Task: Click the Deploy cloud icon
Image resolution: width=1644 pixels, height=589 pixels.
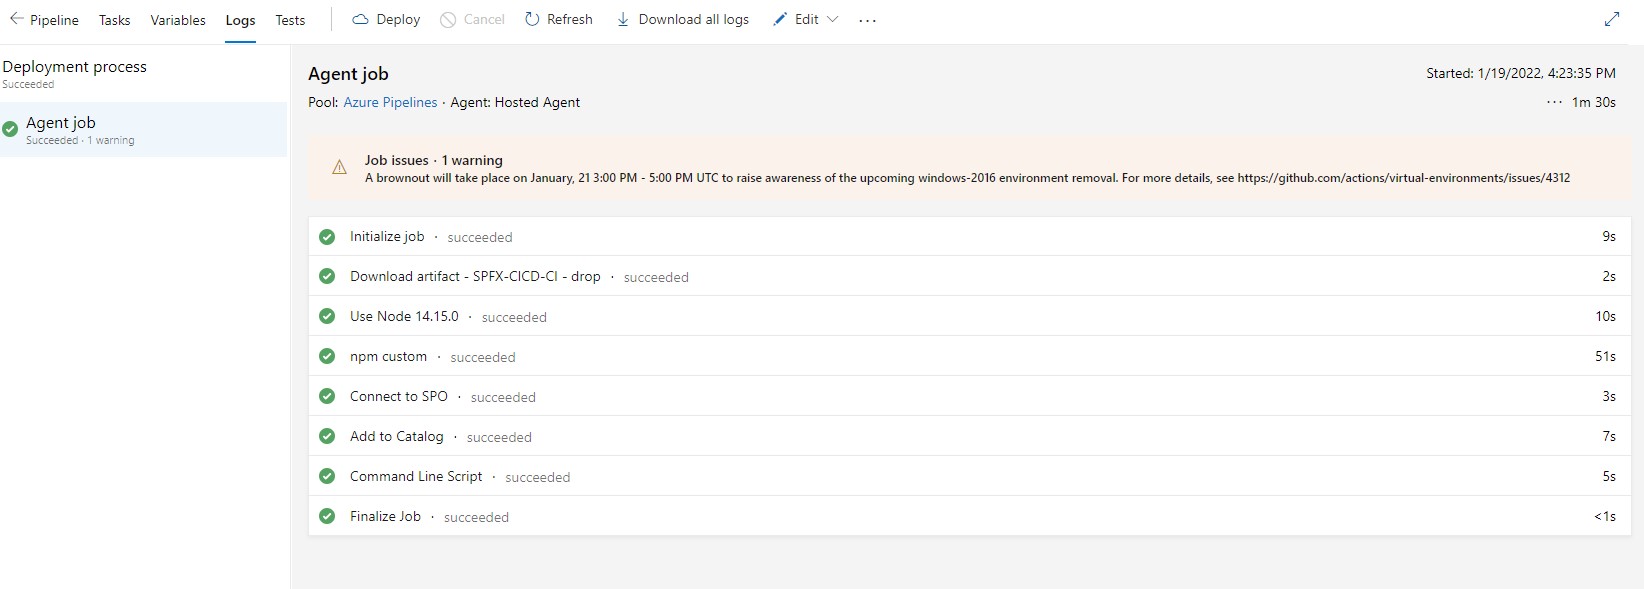Action: pos(361,20)
